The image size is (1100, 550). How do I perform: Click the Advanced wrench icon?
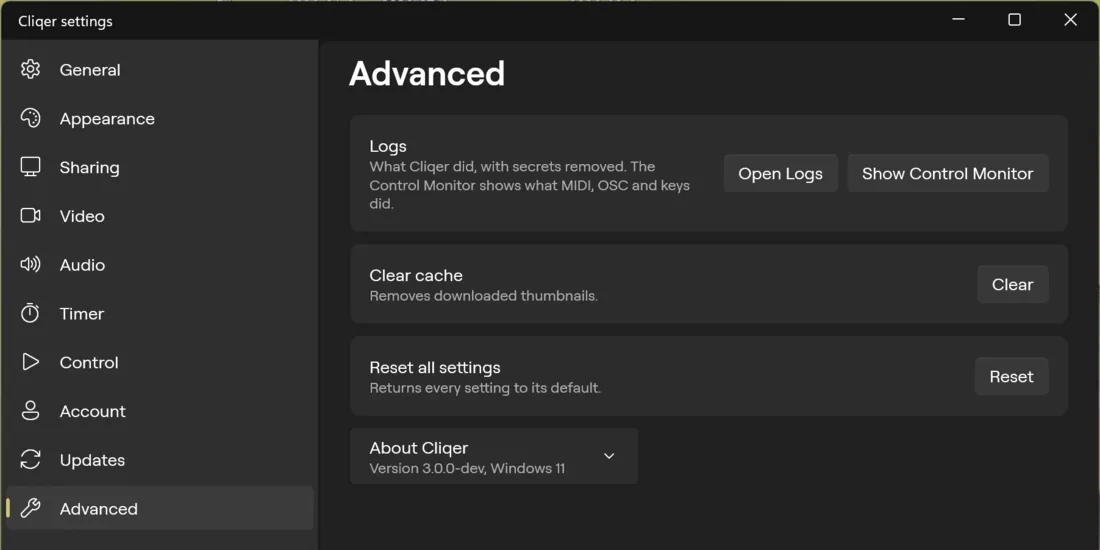pyautogui.click(x=30, y=508)
